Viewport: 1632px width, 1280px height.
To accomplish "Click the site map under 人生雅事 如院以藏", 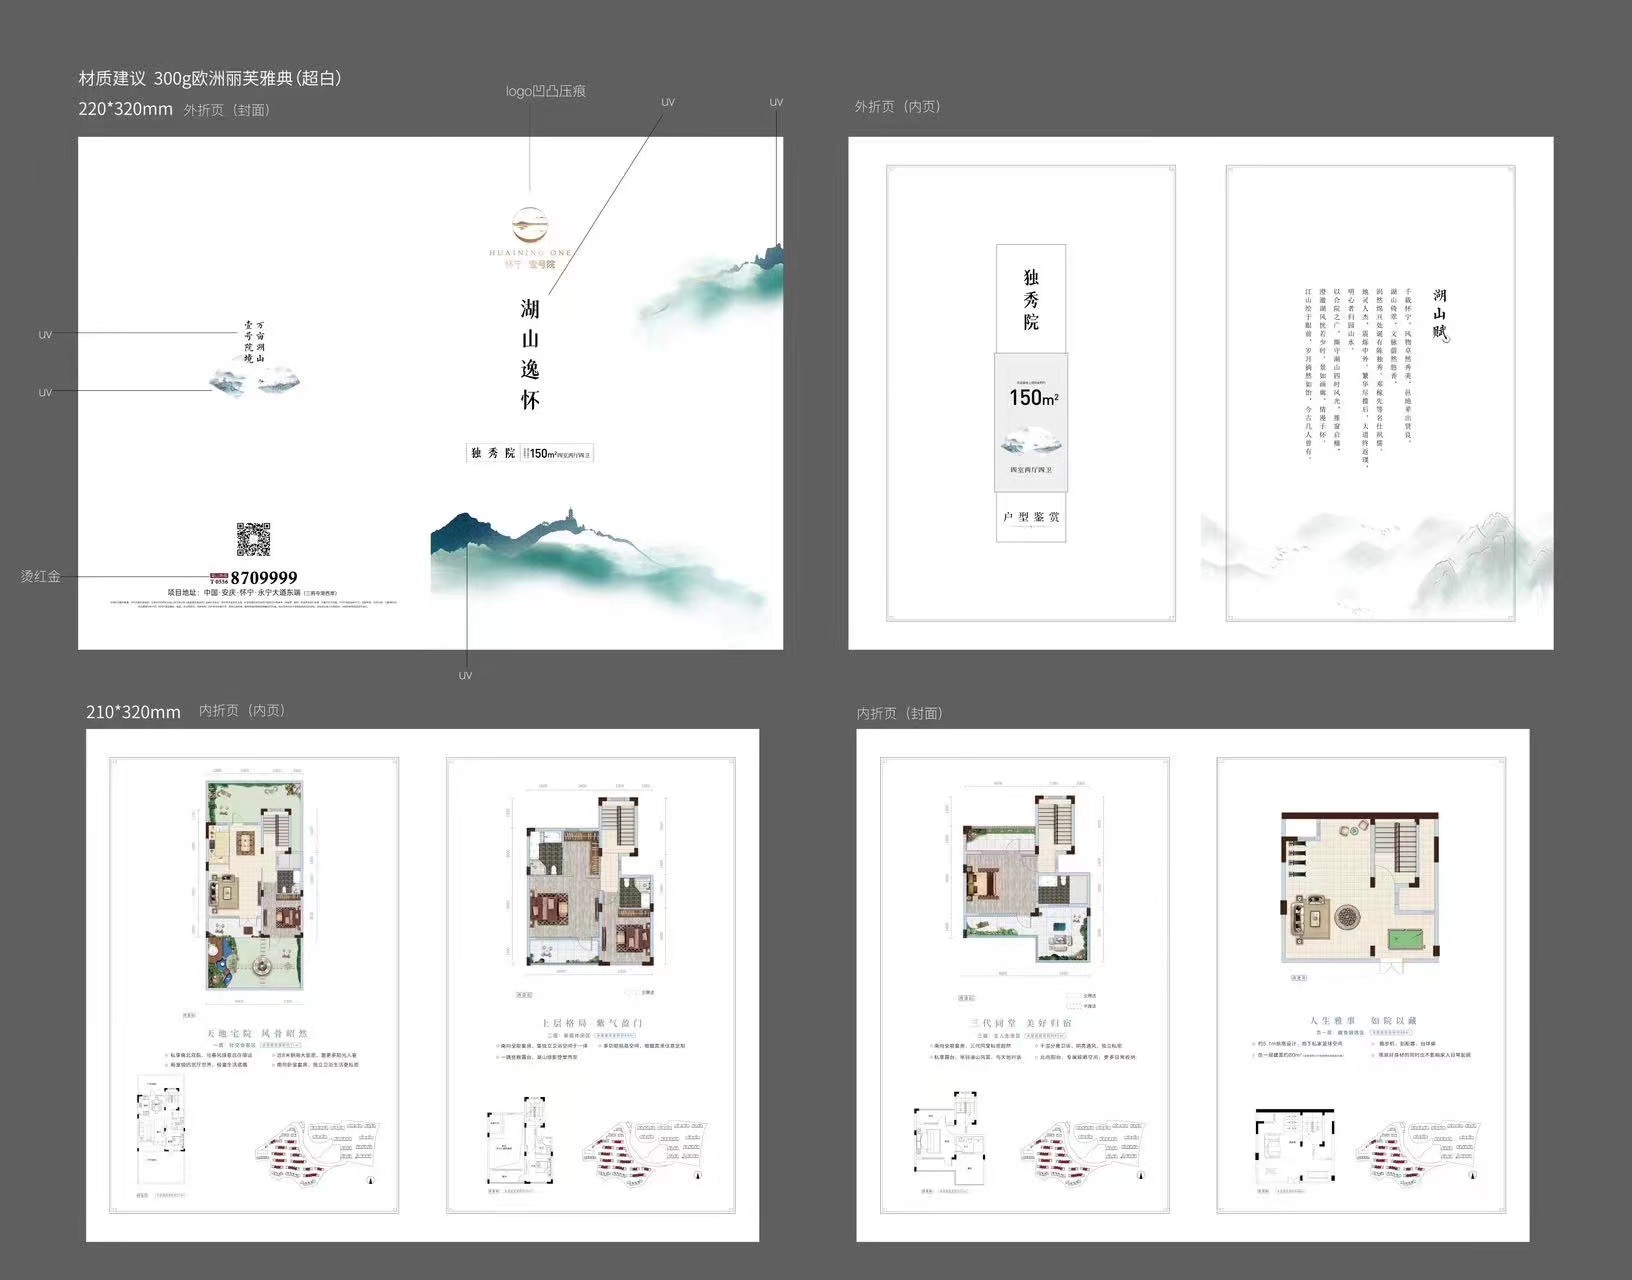I will click(x=1417, y=1154).
